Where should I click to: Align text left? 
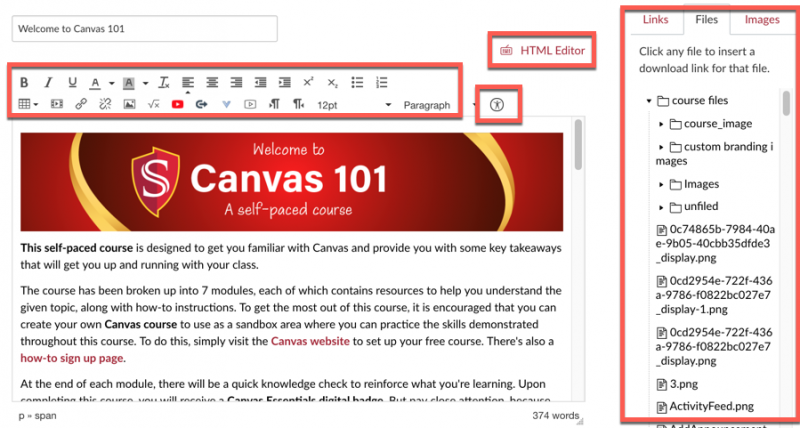click(188, 83)
